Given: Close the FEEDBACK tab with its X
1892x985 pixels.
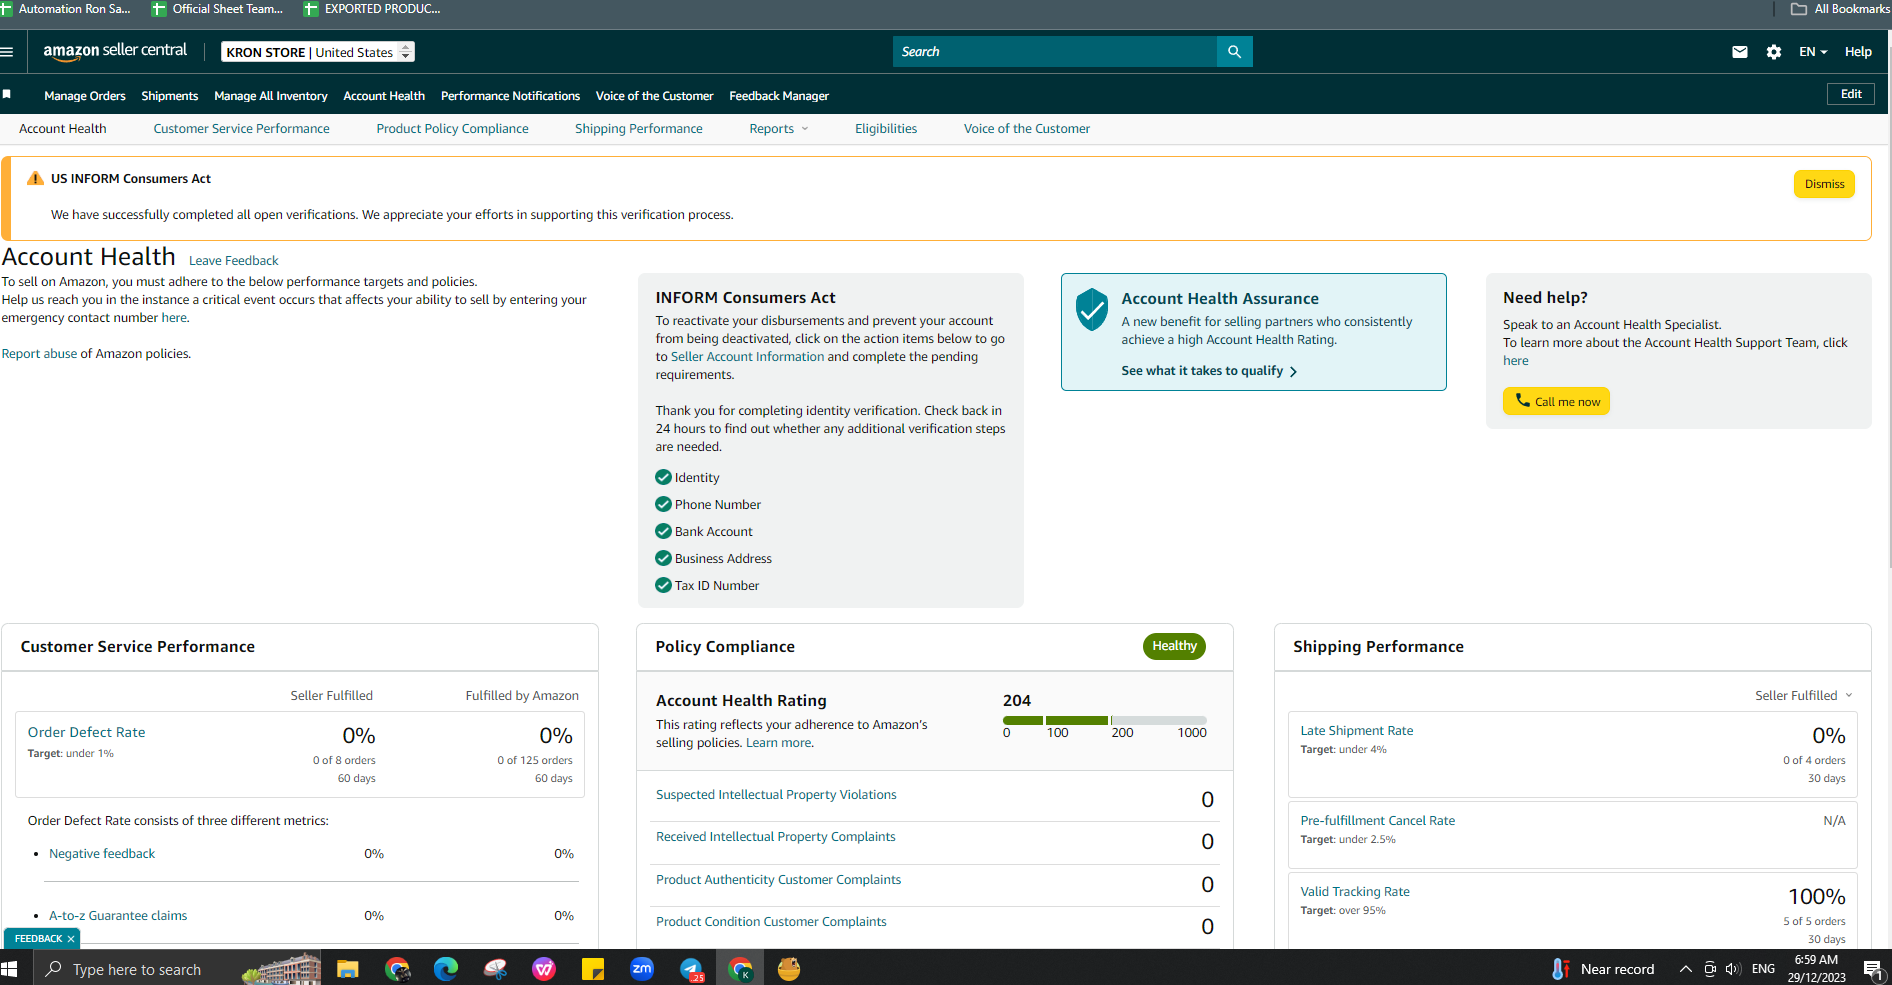Looking at the screenshot, I should (71, 939).
